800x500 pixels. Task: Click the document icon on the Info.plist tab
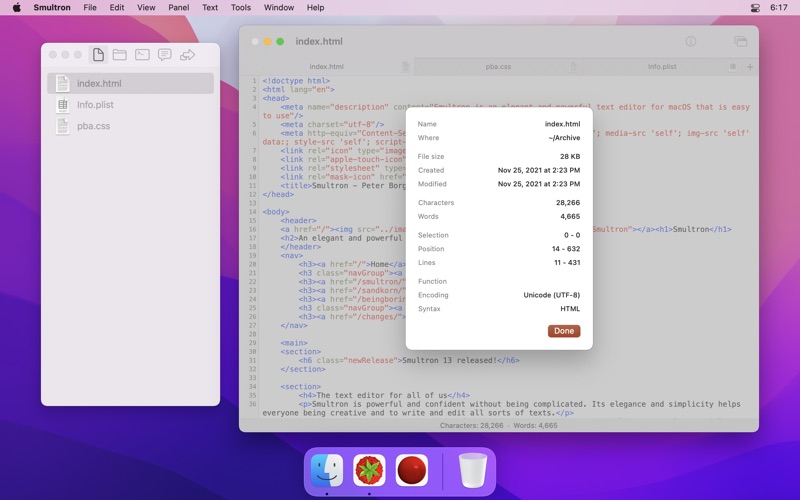(x=733, y=67)
